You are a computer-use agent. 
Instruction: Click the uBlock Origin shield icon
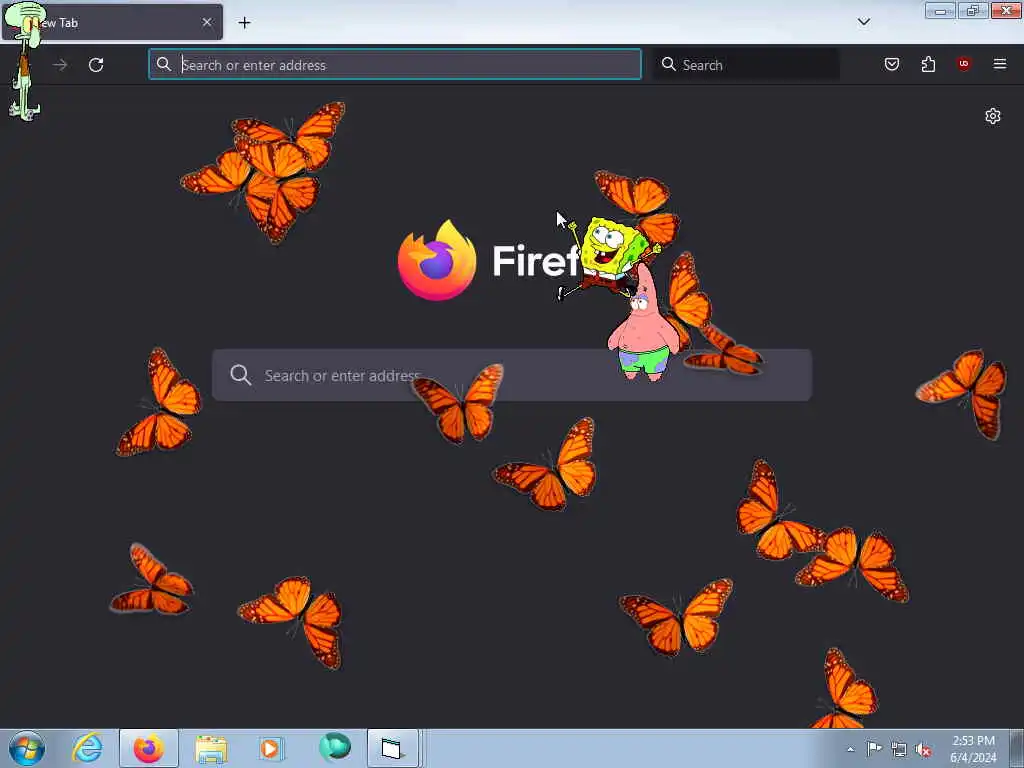pos(963,64)
